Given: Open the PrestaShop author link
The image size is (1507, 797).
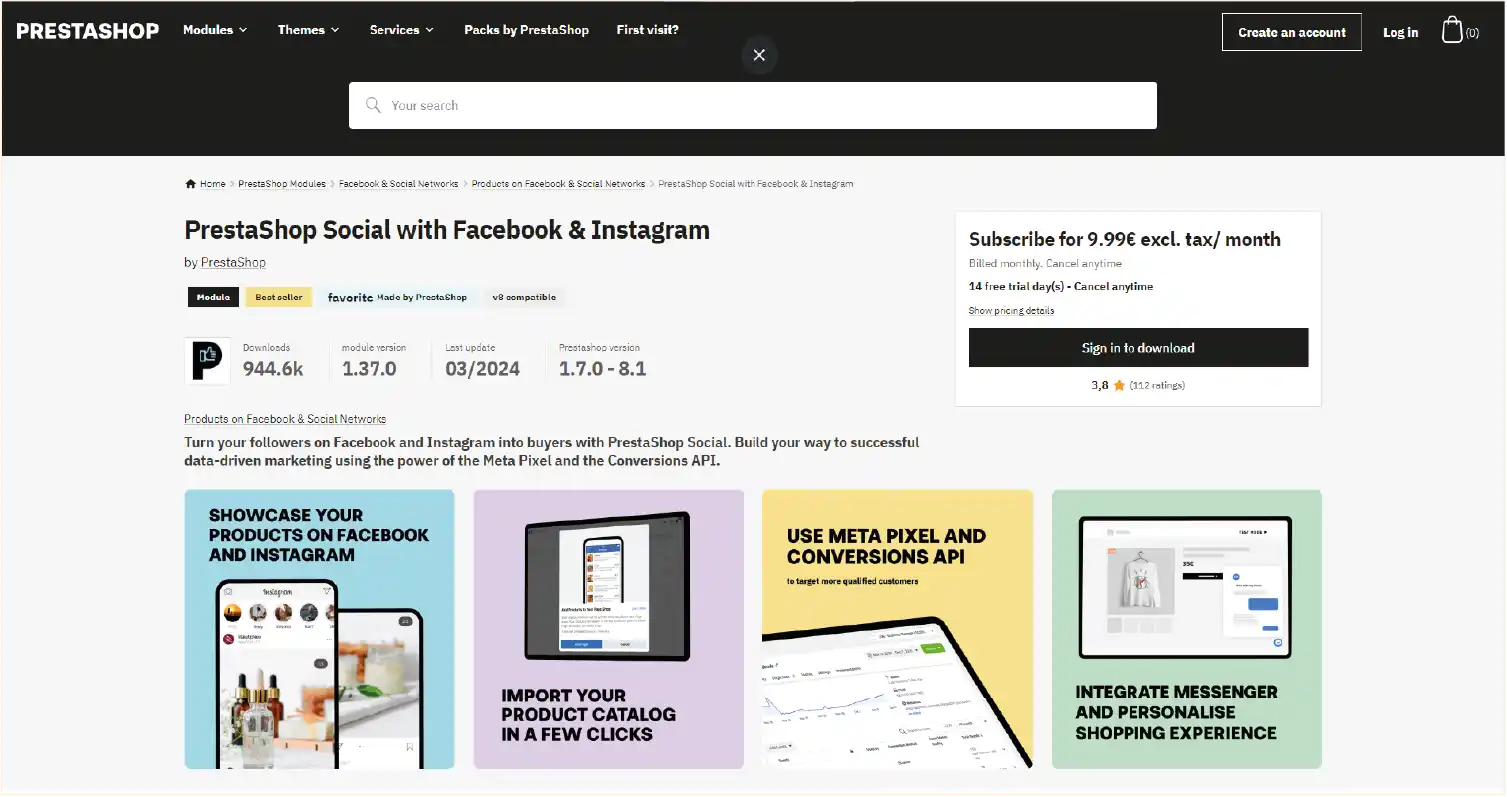Looking at the screenshot, I should click(x=233, y=262).
